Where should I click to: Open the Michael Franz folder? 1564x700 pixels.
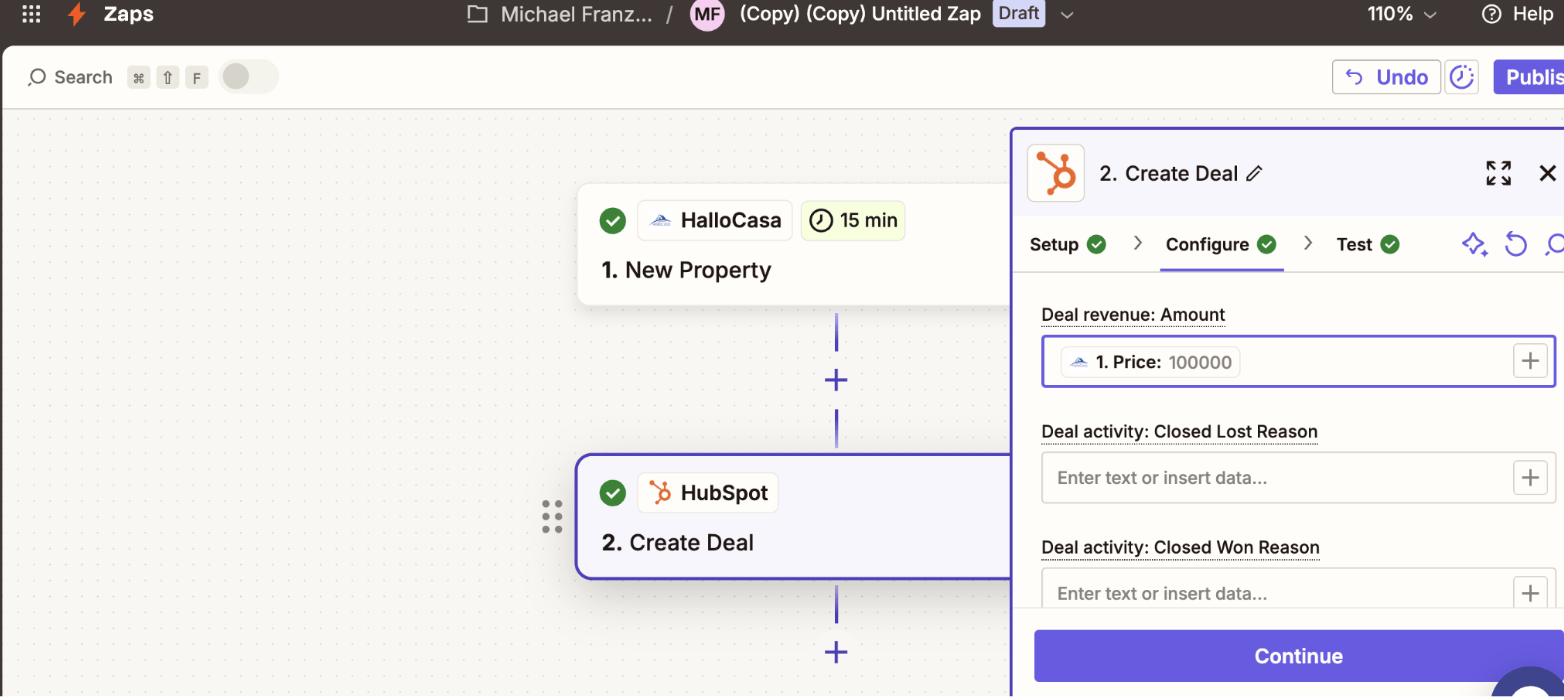pos(560,14)
